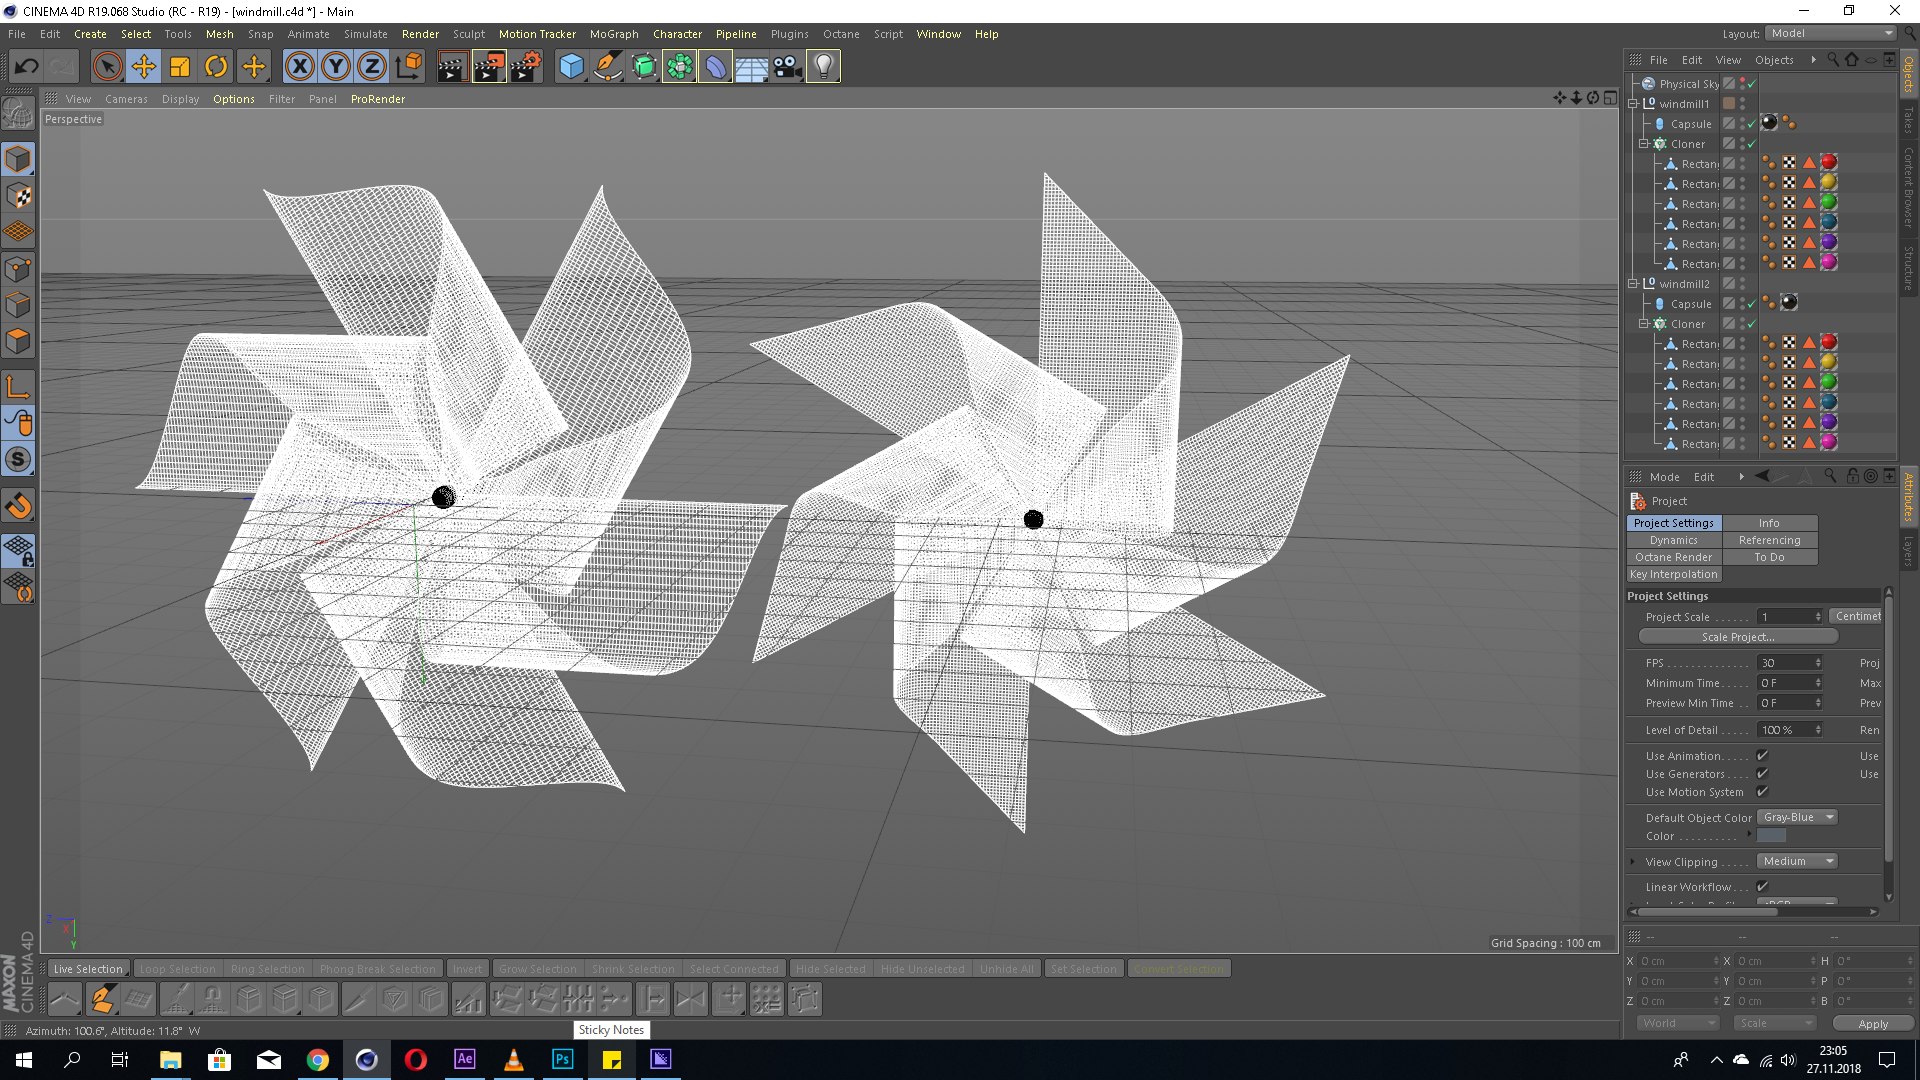
Task: Click the red material tag under windmill1
Action: pos(1828,163)
